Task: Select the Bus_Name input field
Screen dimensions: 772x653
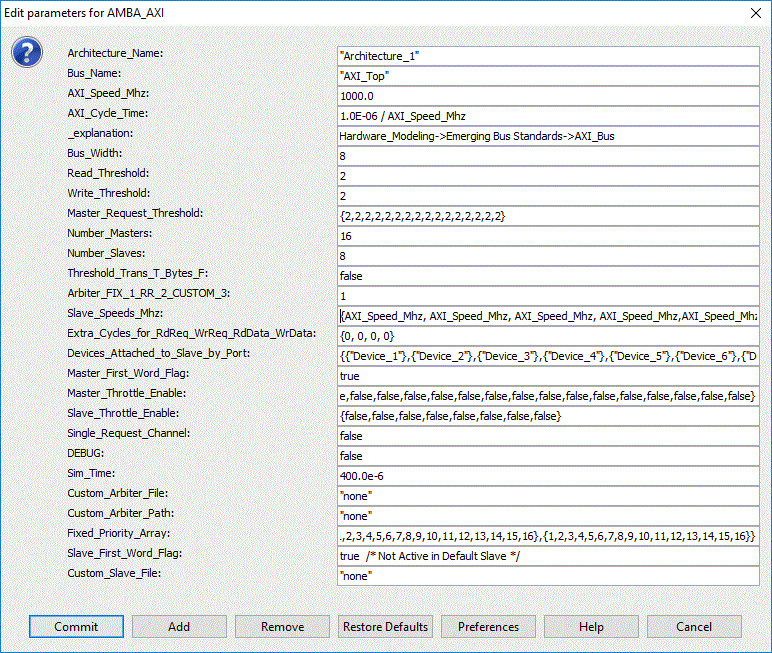Action: (548, 76)
